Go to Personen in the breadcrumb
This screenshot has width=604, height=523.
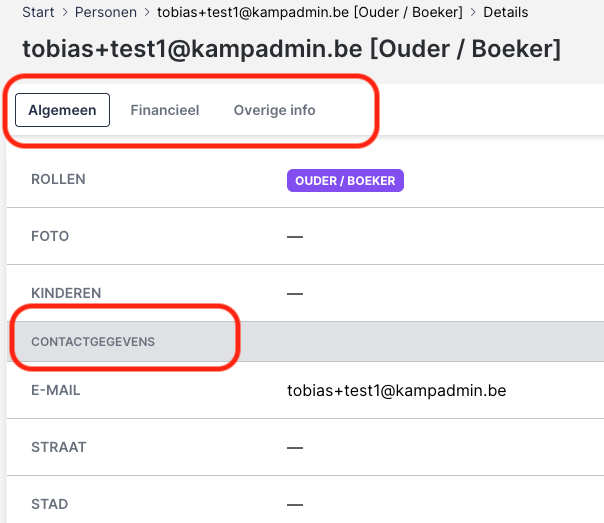[x=107, y=13]
